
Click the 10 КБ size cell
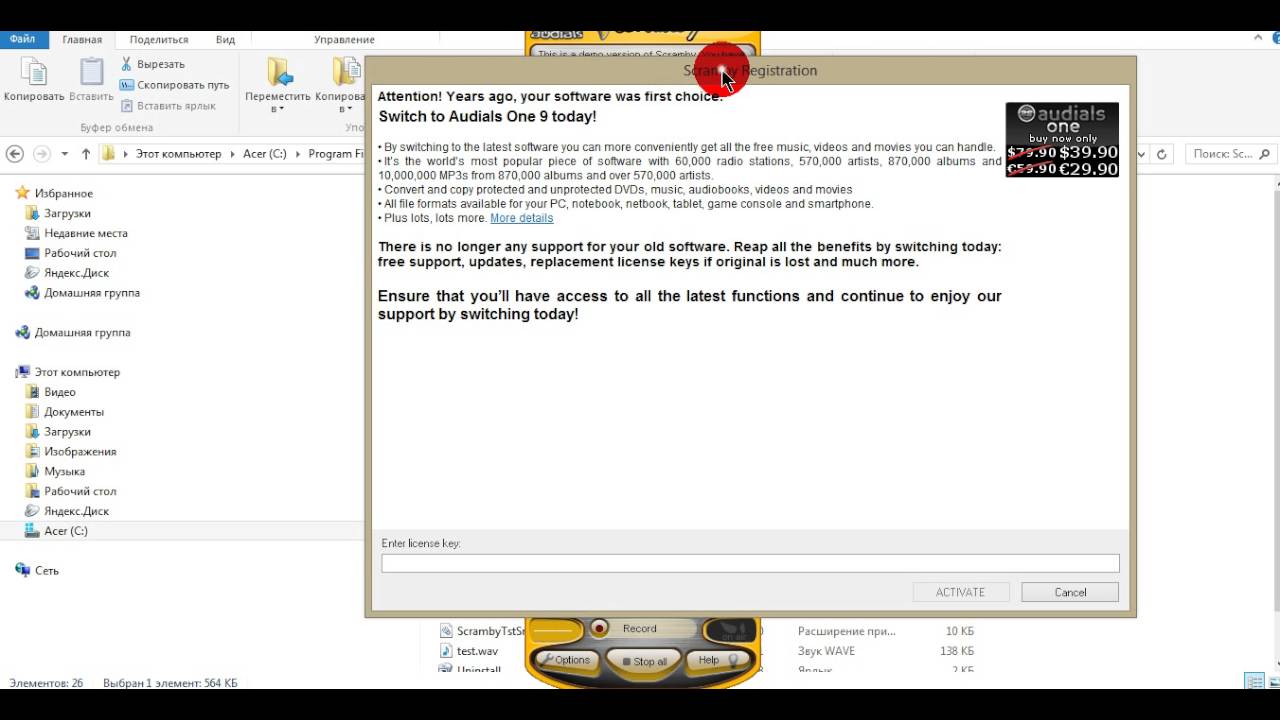tap(959, 631)
